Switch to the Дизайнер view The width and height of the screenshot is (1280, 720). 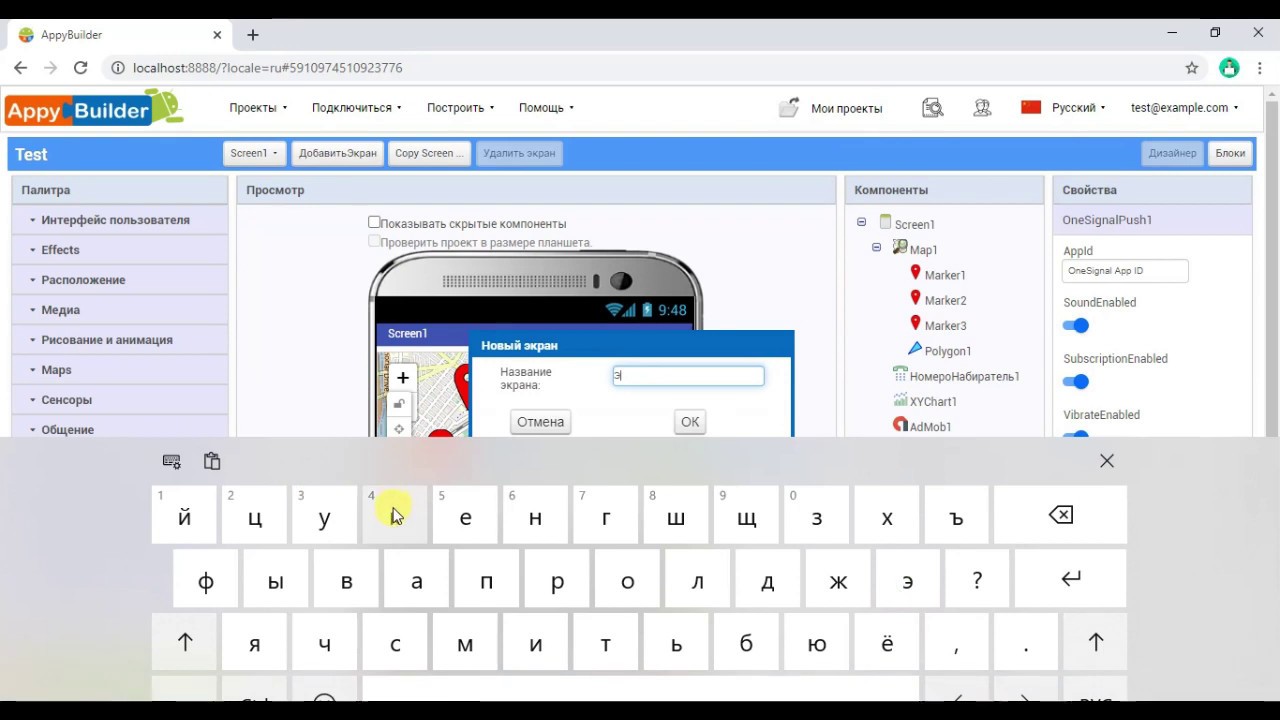coord(1172,153)
